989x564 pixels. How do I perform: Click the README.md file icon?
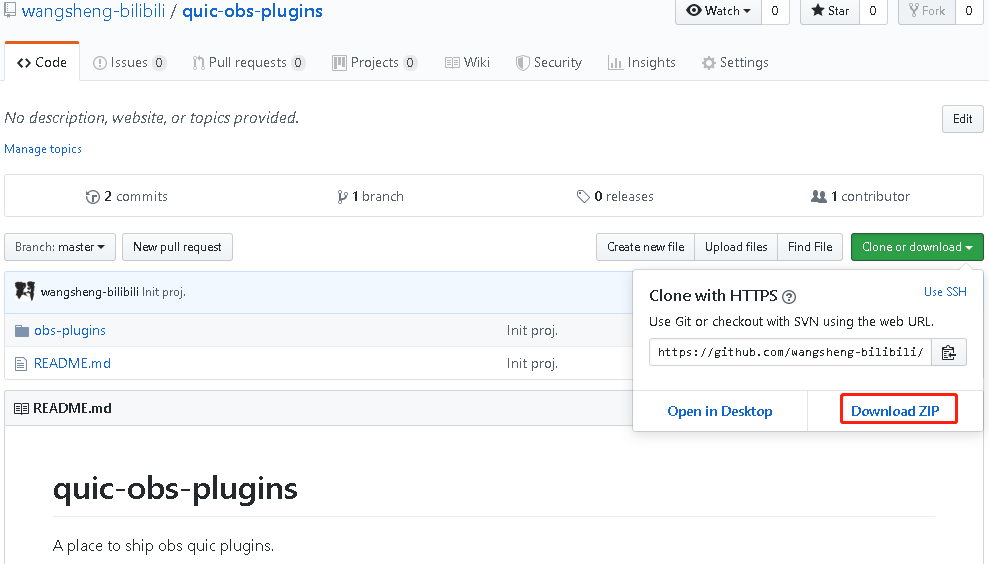pyautogui.click(x=21, y=363)
